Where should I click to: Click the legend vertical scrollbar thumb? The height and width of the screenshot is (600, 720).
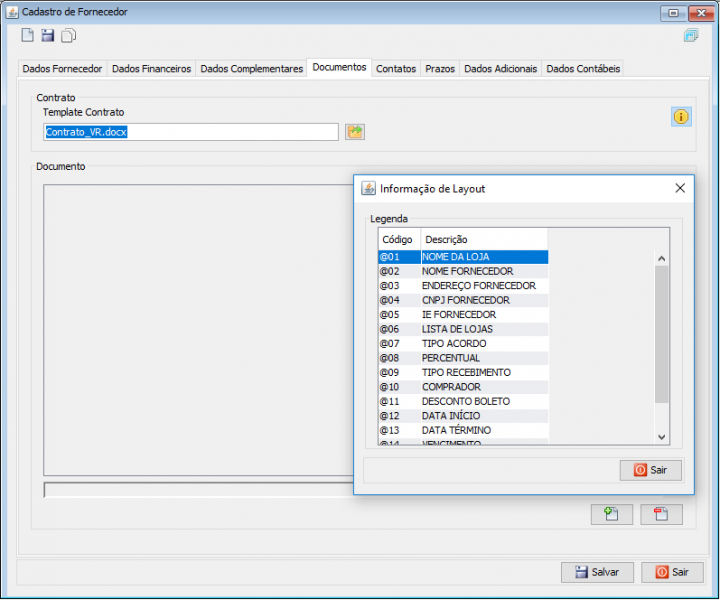(662, 334)
